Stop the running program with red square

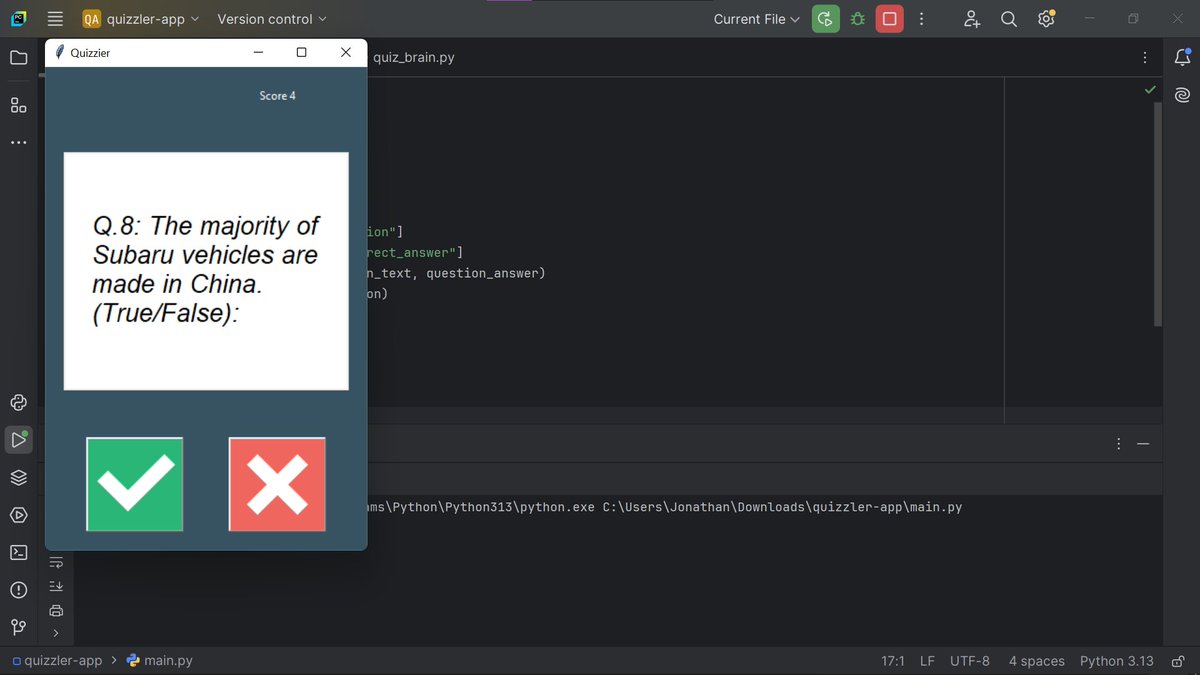tap(889, 19)
